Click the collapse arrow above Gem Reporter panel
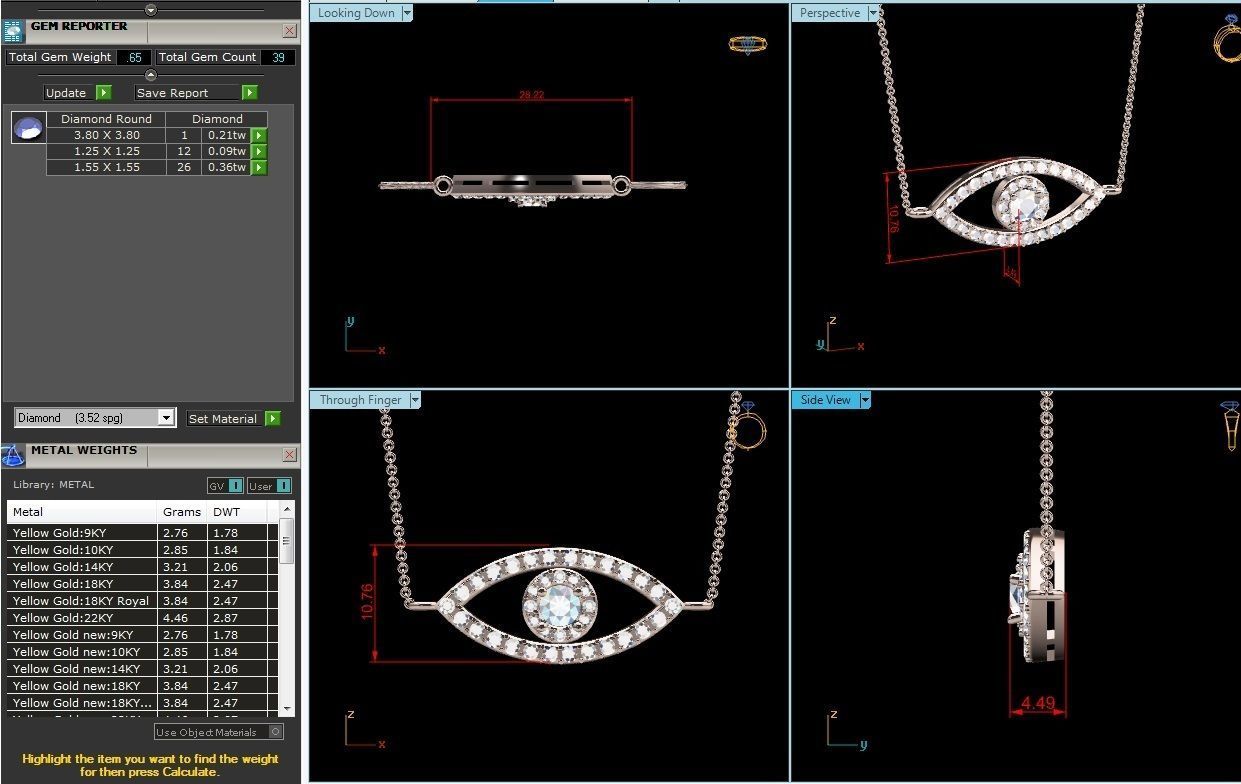1241x784 pixels. (x=151, y=10)
